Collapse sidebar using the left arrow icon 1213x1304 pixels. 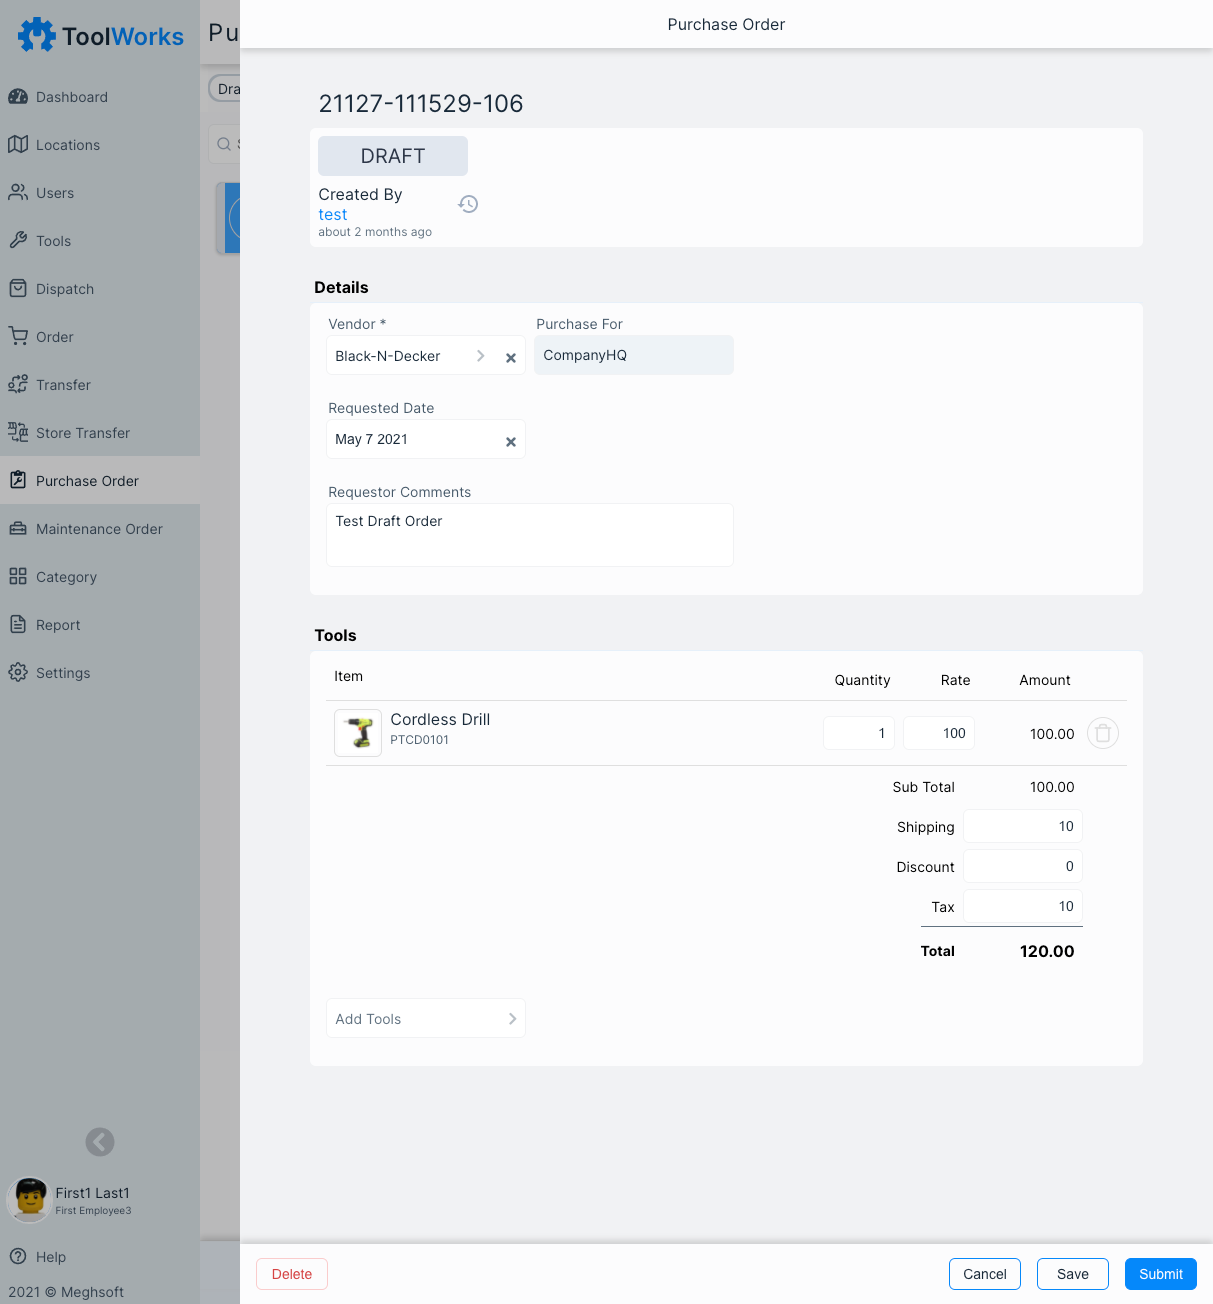coord(100,1141)
